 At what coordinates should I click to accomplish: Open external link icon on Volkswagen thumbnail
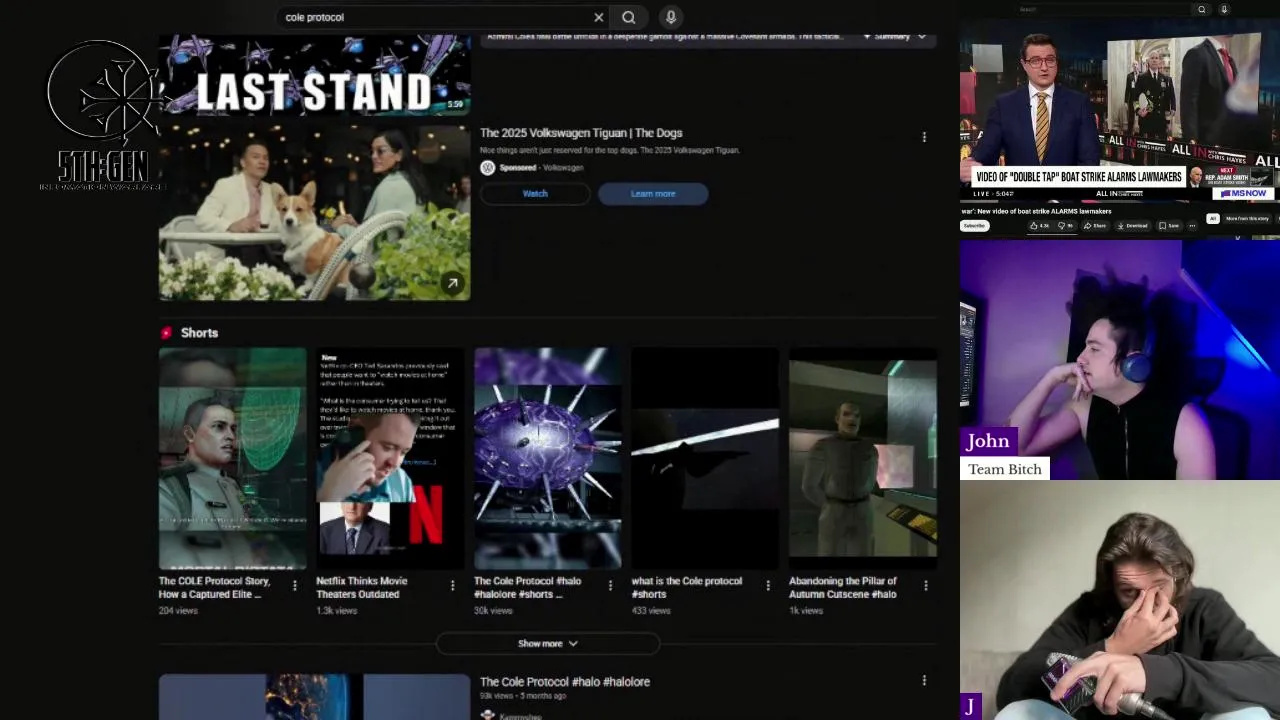point(452,283)
